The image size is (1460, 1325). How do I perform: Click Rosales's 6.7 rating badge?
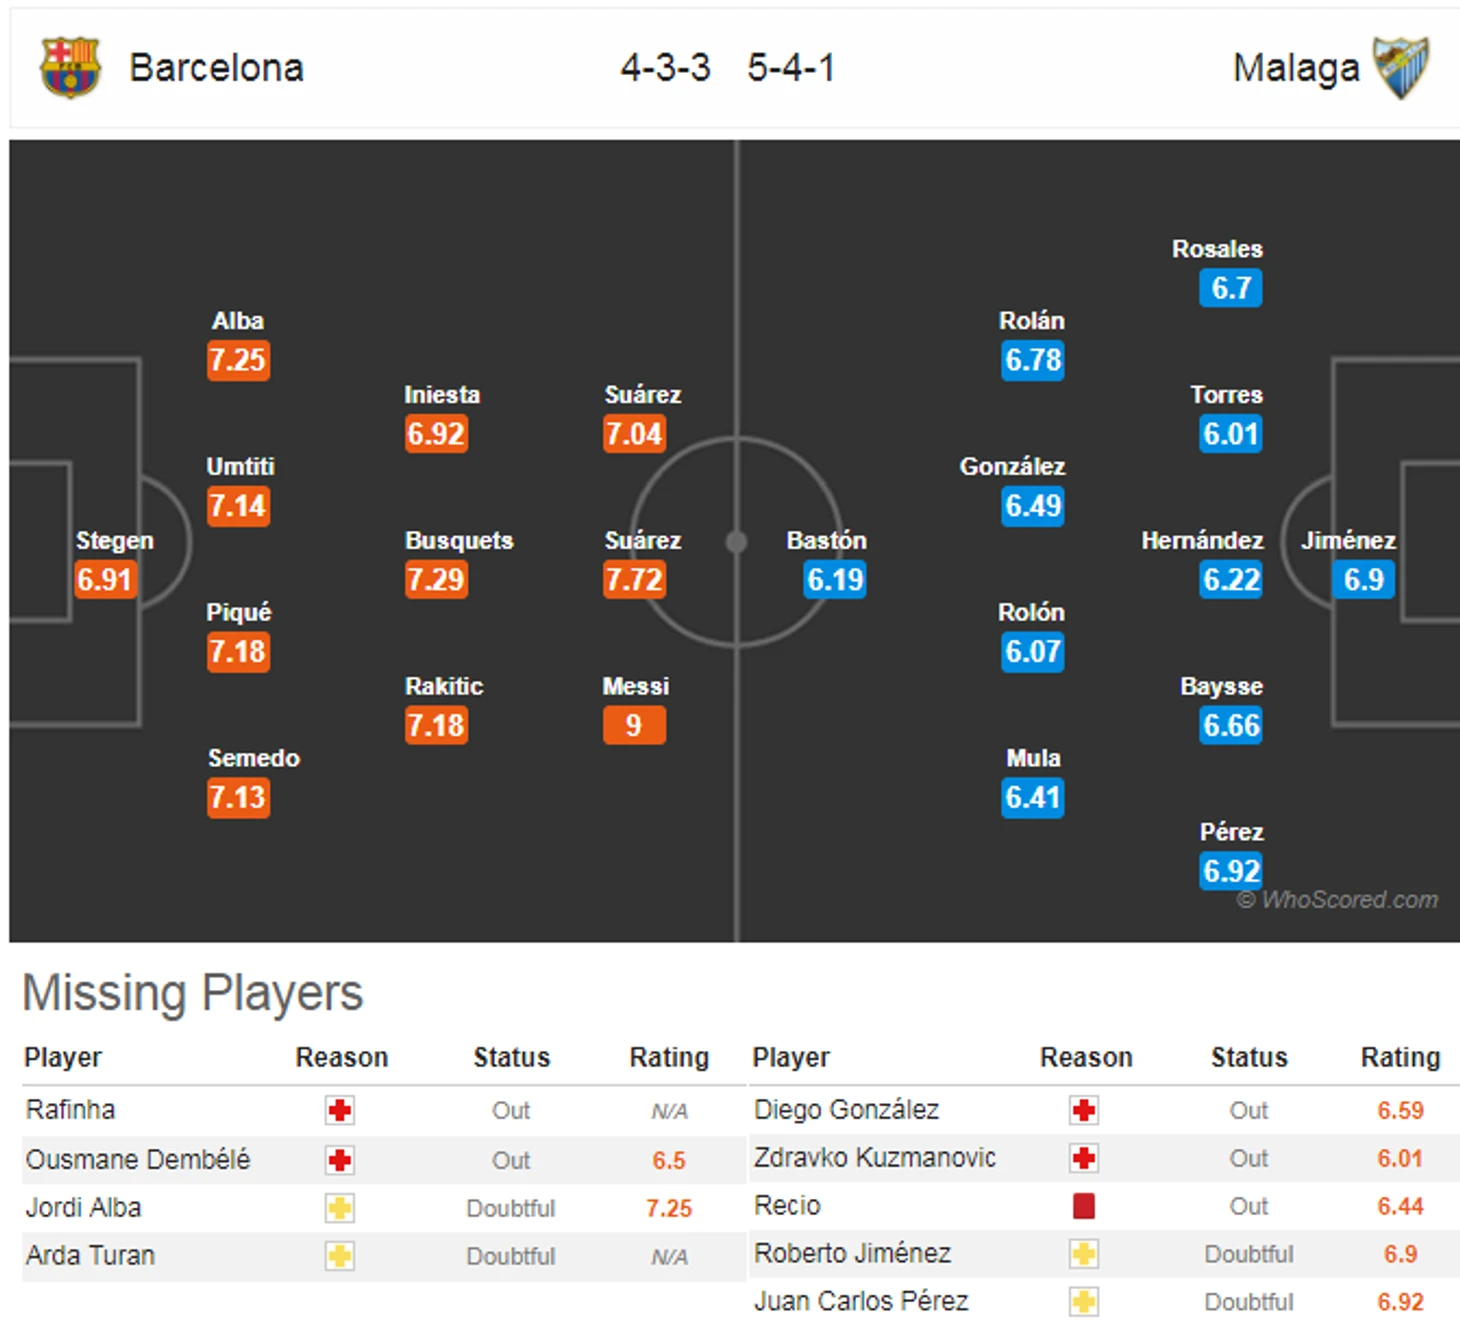tap(1231, 288)
